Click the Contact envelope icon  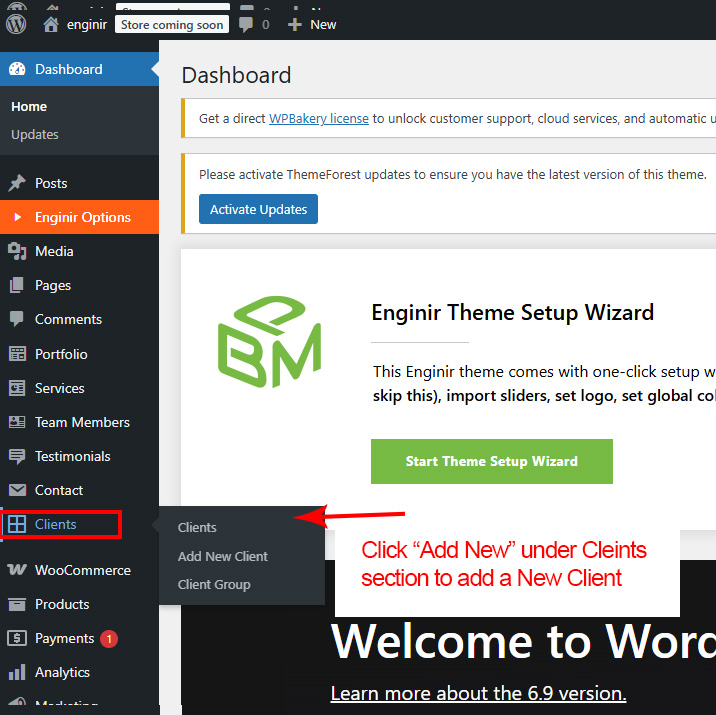click(x=17, y=490)
